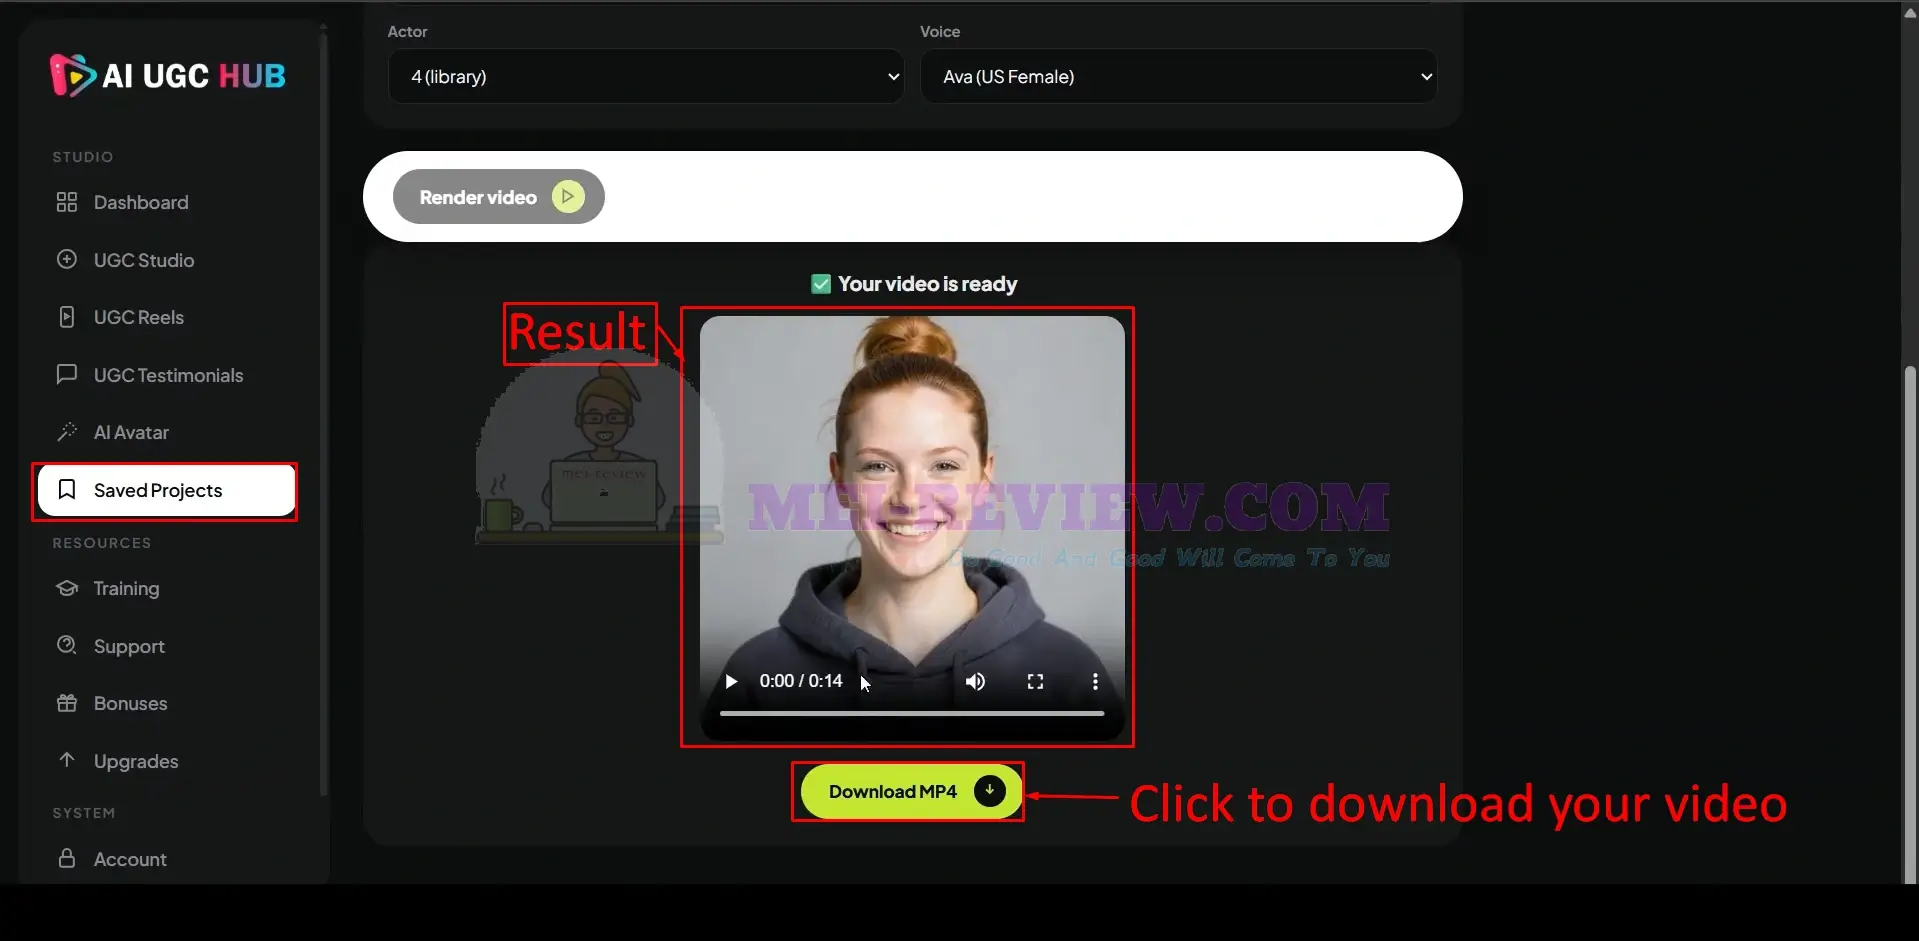Click the UGC Reels phone icon
Viewport: 1919px width, 941px height.
67,317
